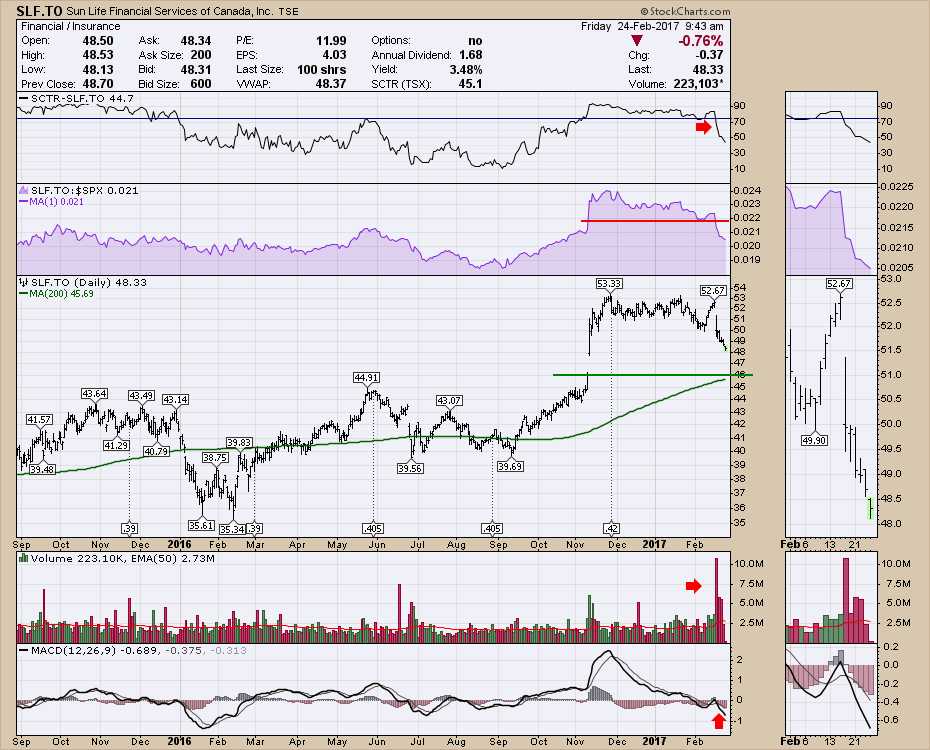Viewport: 930px width, 750px height.
Task: Click the Low value 48.13
Action: [98, 69]
